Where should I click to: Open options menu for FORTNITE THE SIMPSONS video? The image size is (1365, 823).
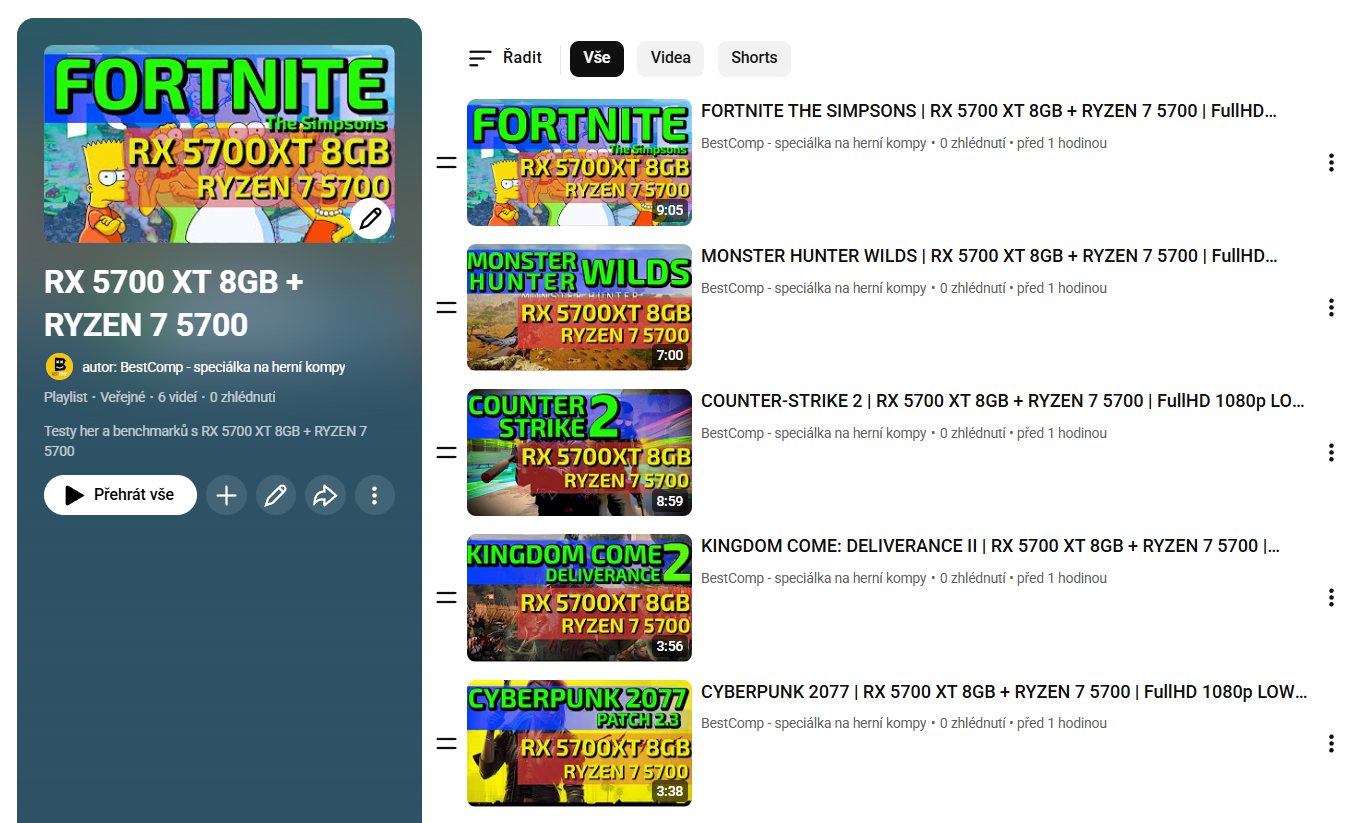(x=1331, y=162)
